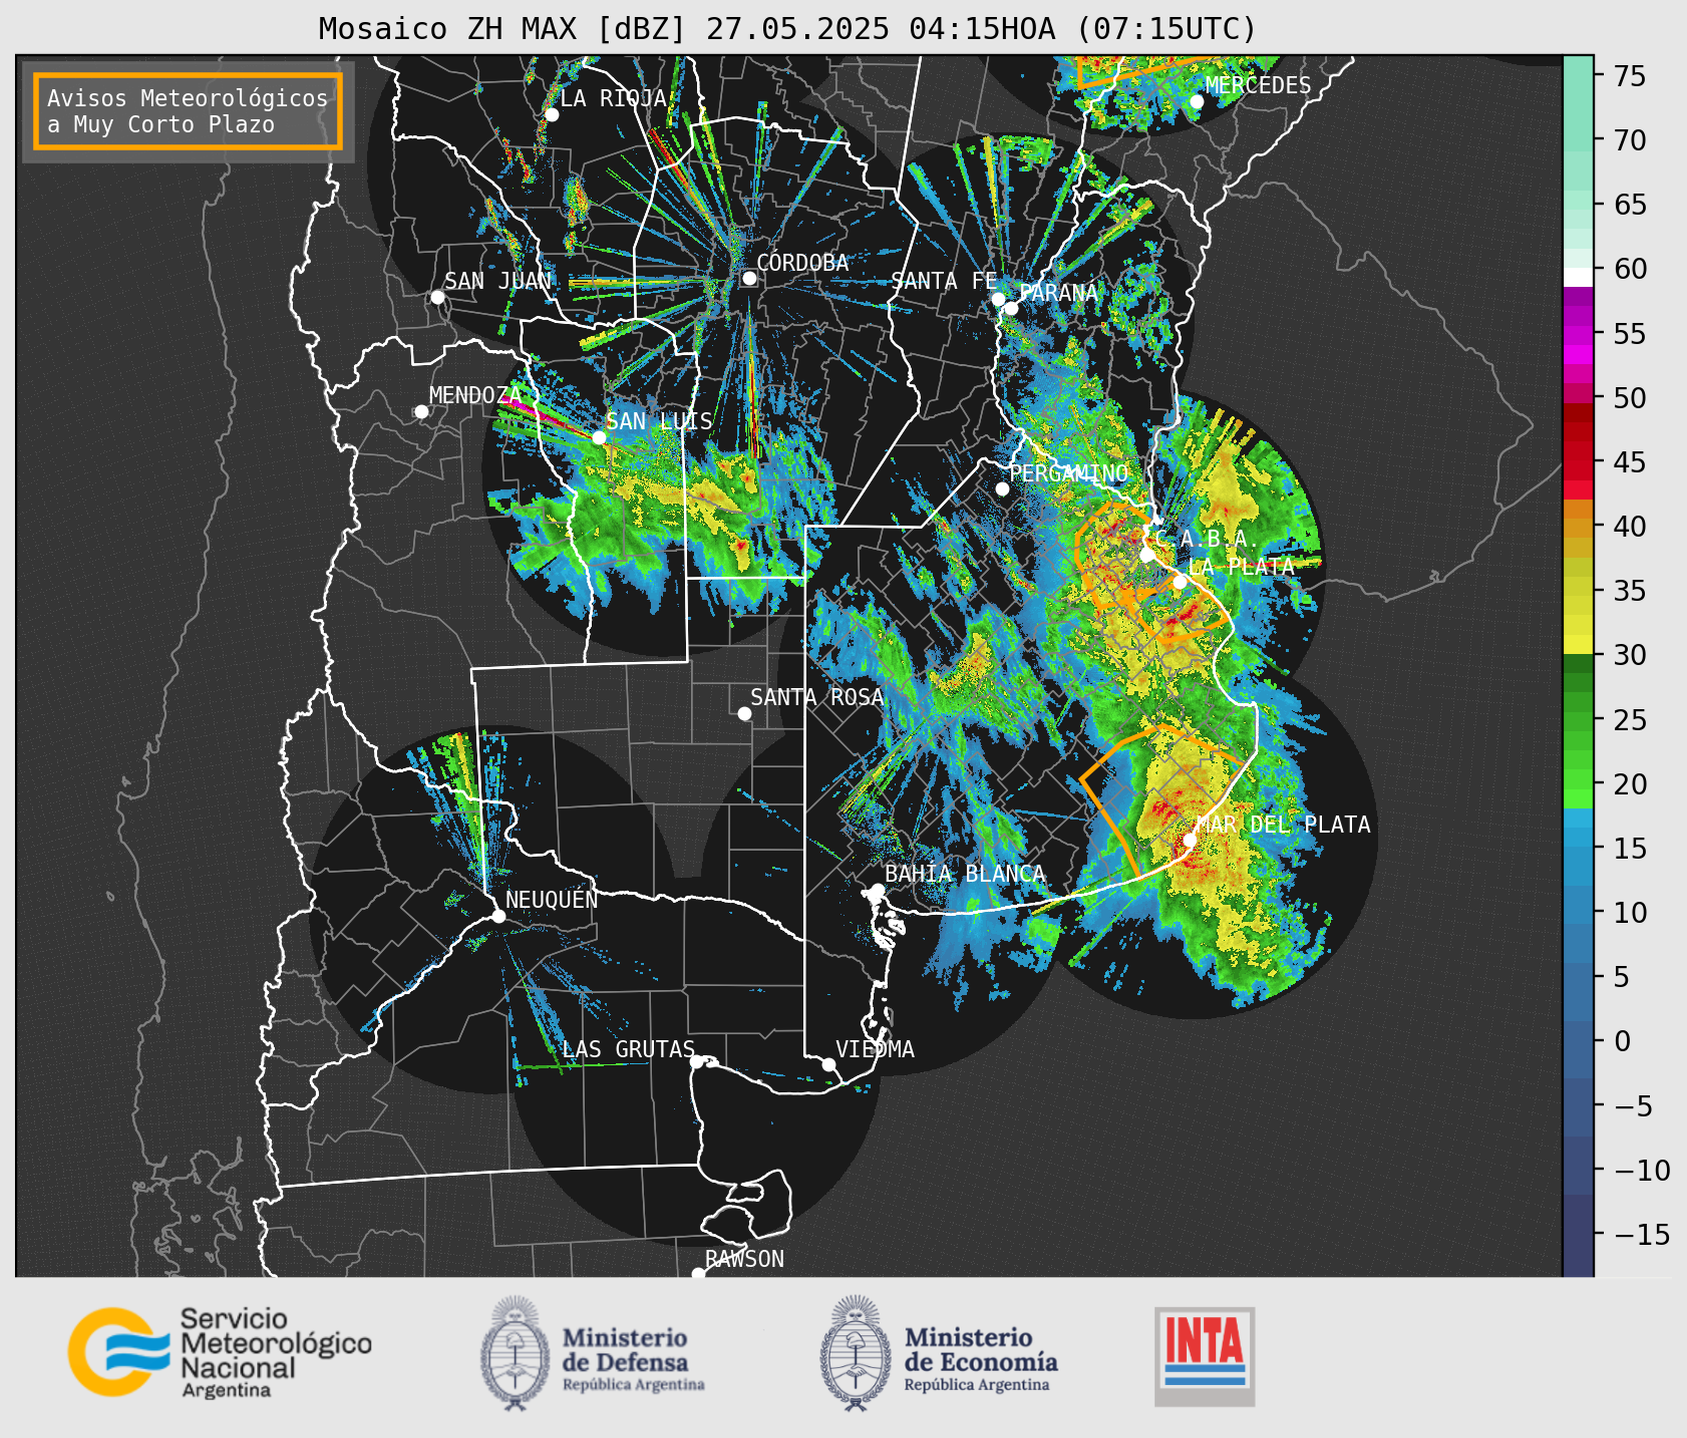Click the INTA logo
This screenshot has height=1438, width=1687.
coord(1204,1356)
